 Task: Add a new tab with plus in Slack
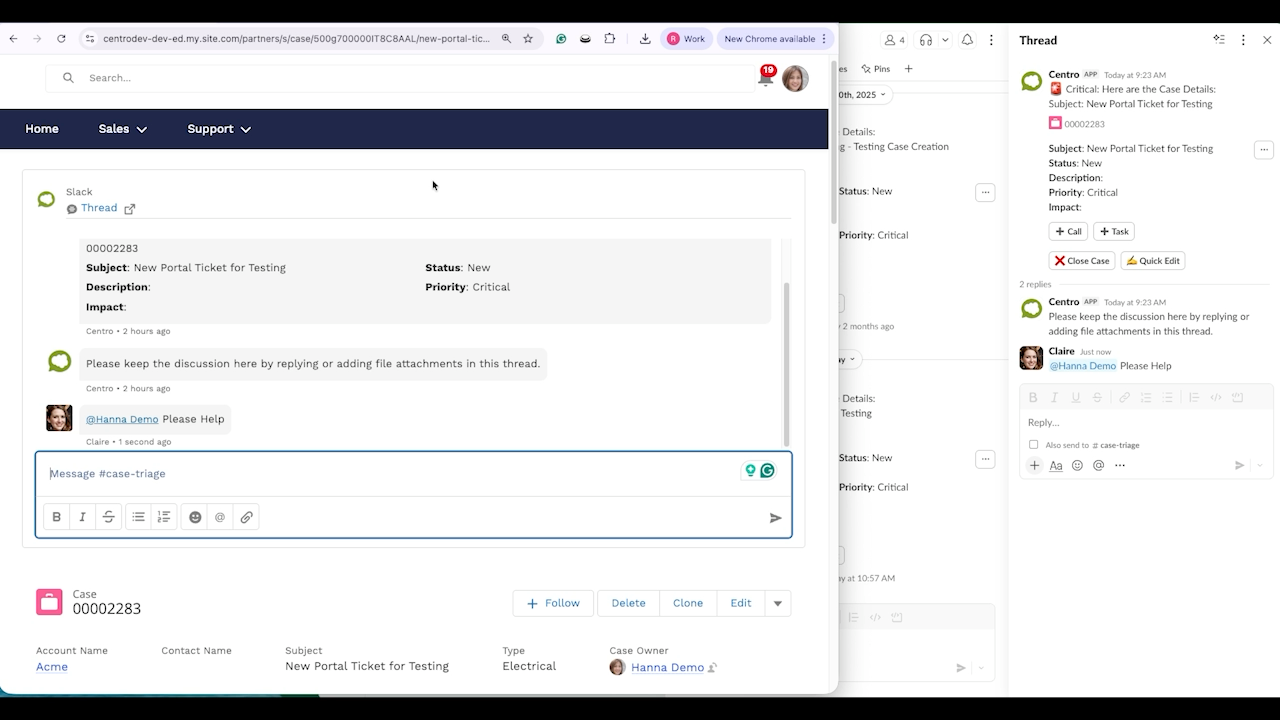(x=908, y=69)
